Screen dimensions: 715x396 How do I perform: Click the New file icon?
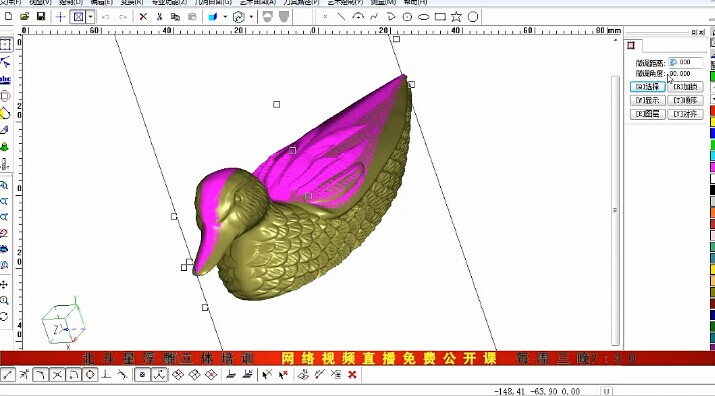[8, 17]
